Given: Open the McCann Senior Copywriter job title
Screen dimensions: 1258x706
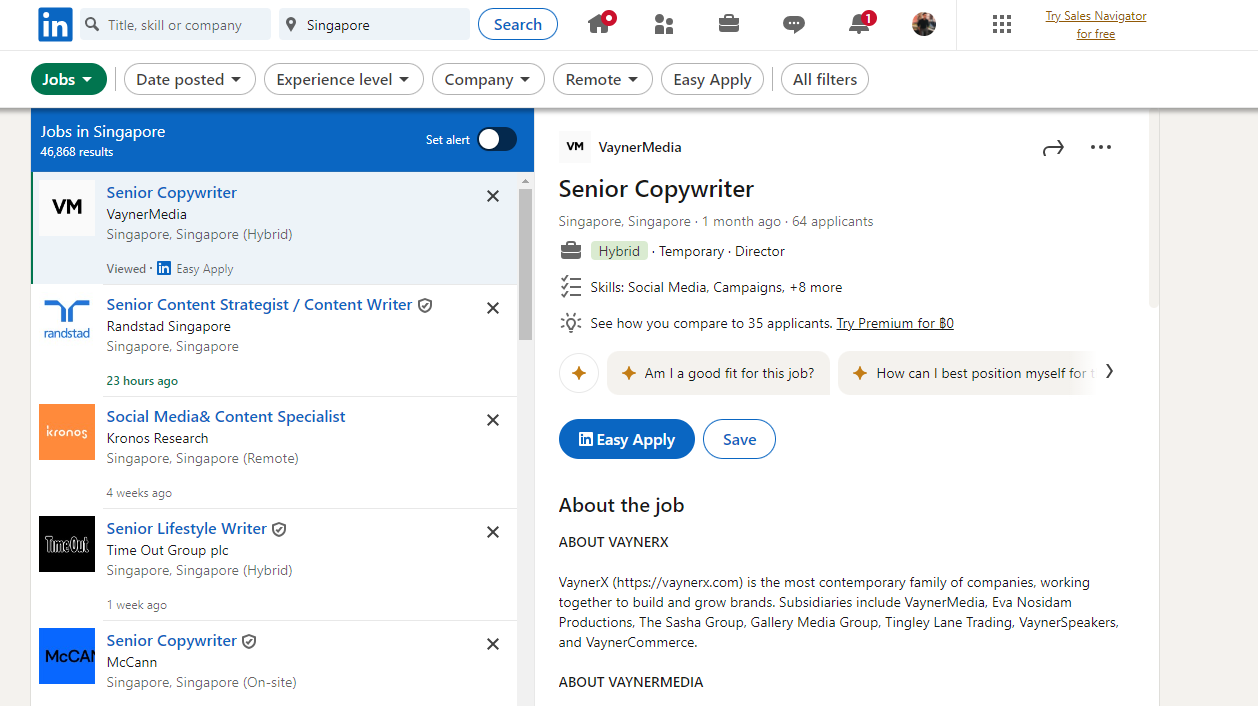Looking at the screenshot, I should click(x=172, y=640).
